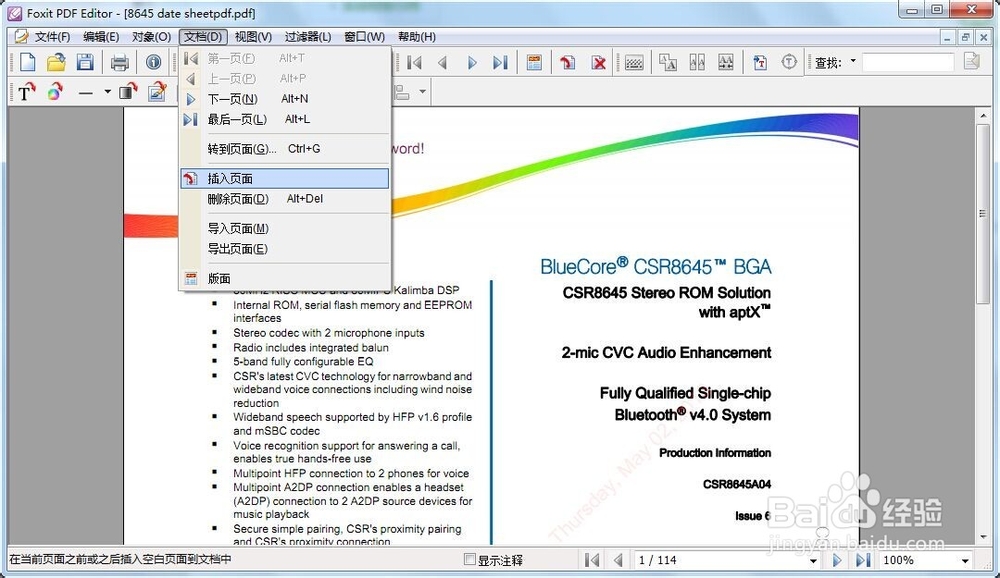Click the image edit pencil icon

157,92
